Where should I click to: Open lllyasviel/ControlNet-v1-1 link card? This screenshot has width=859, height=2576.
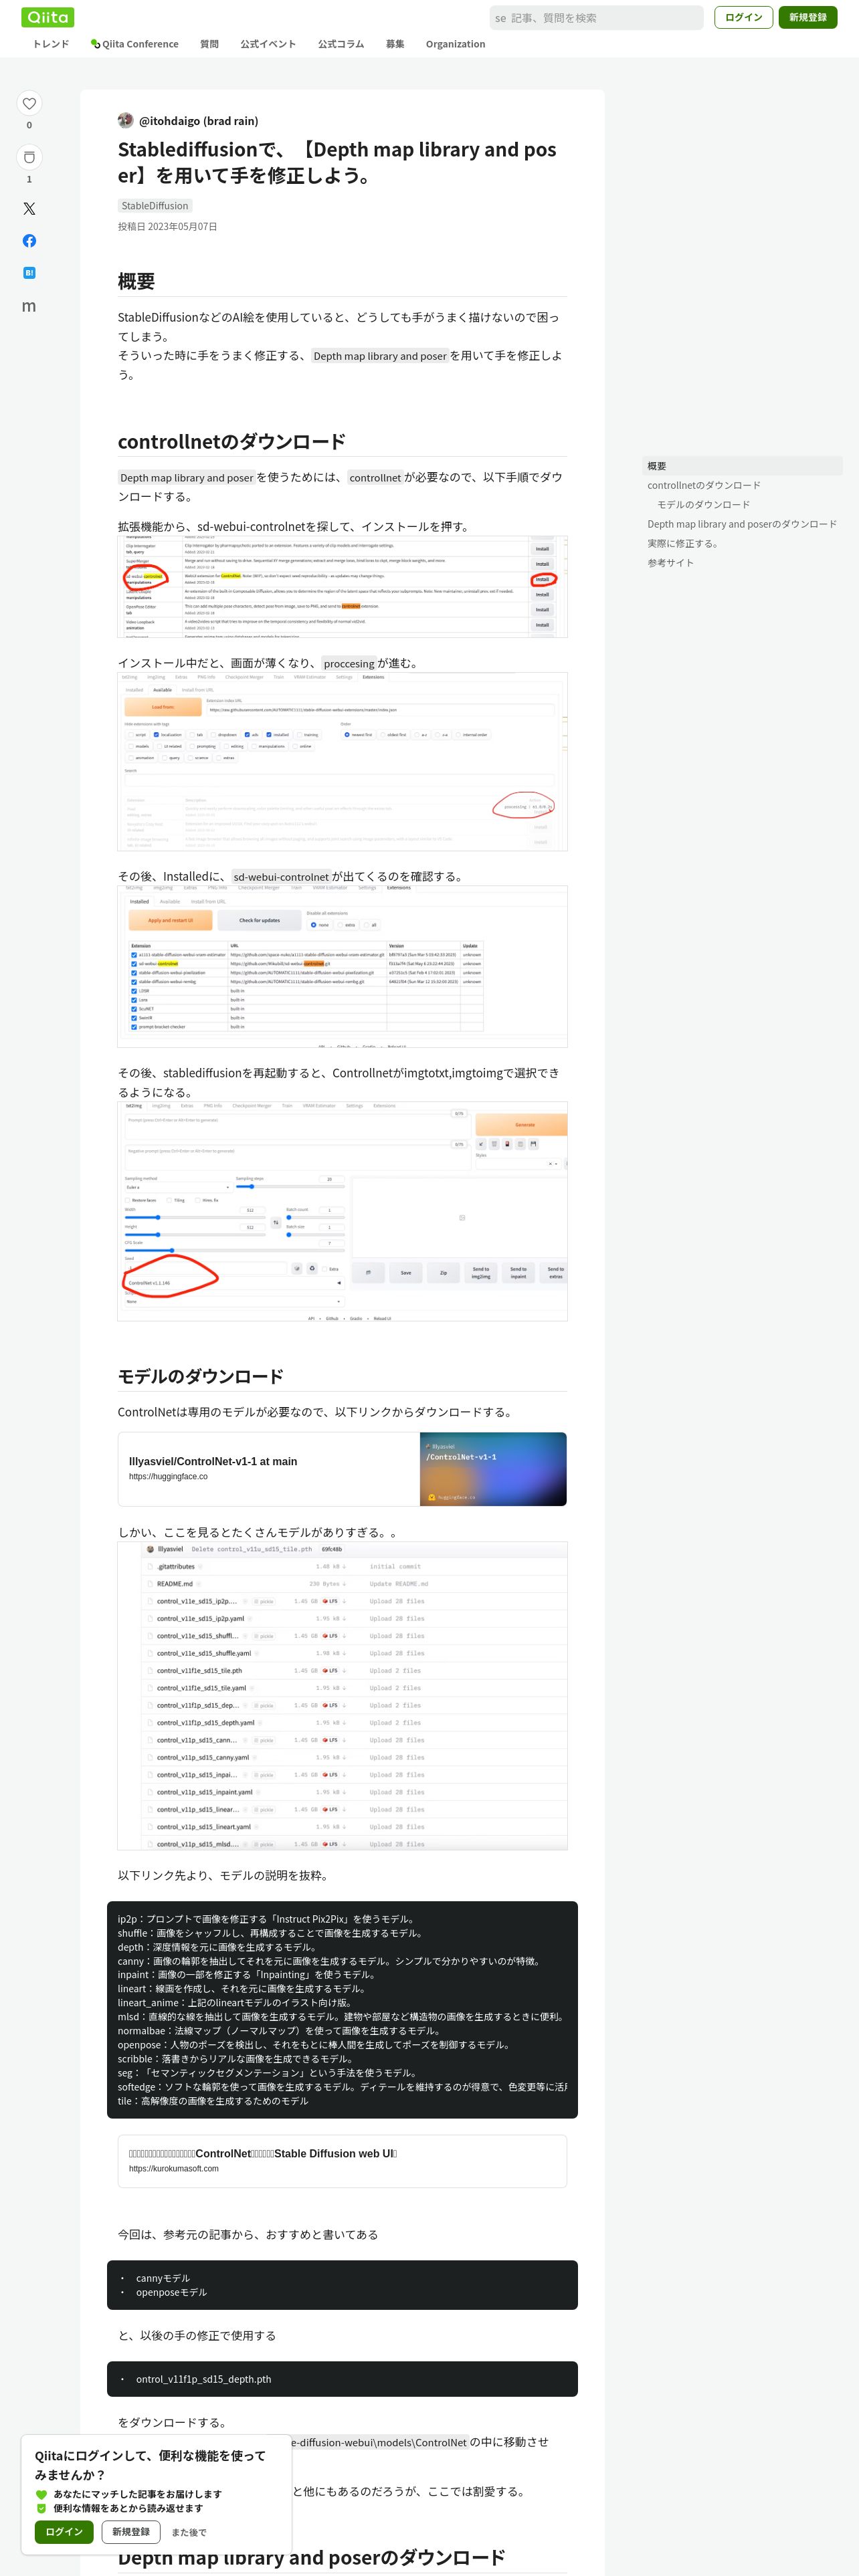pos(342,1469)
